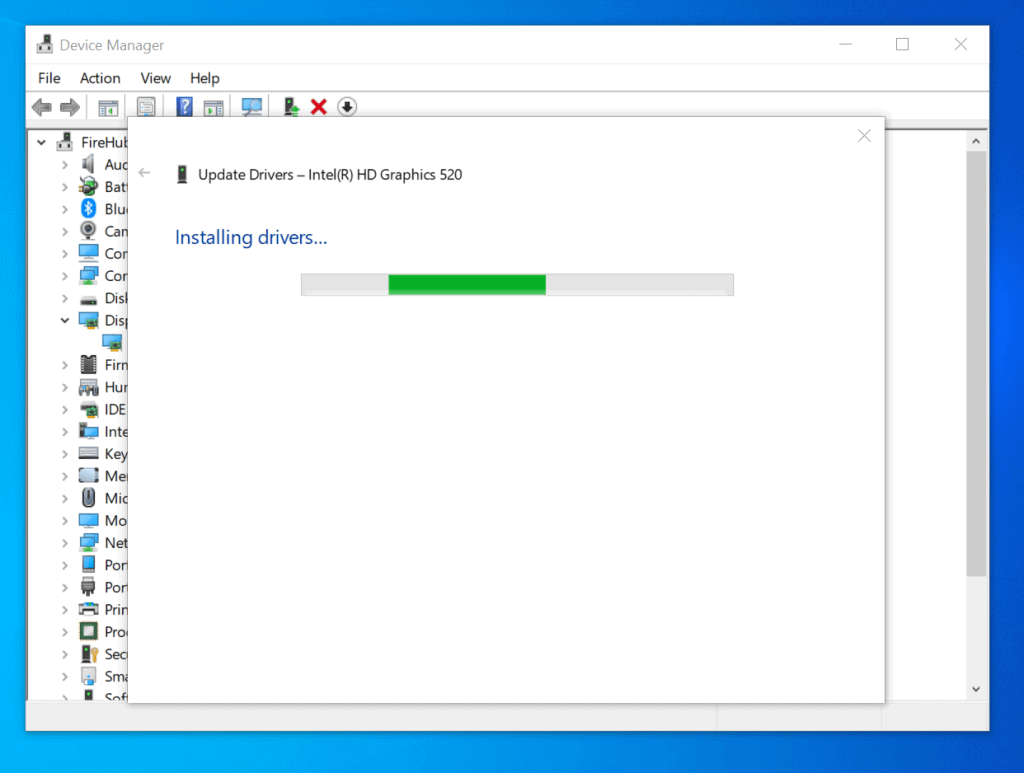This screenshot has width=1024, height=773.
Task: Collapse the Display adapters category
Action: pyautogui.click(x=63, y=320)
